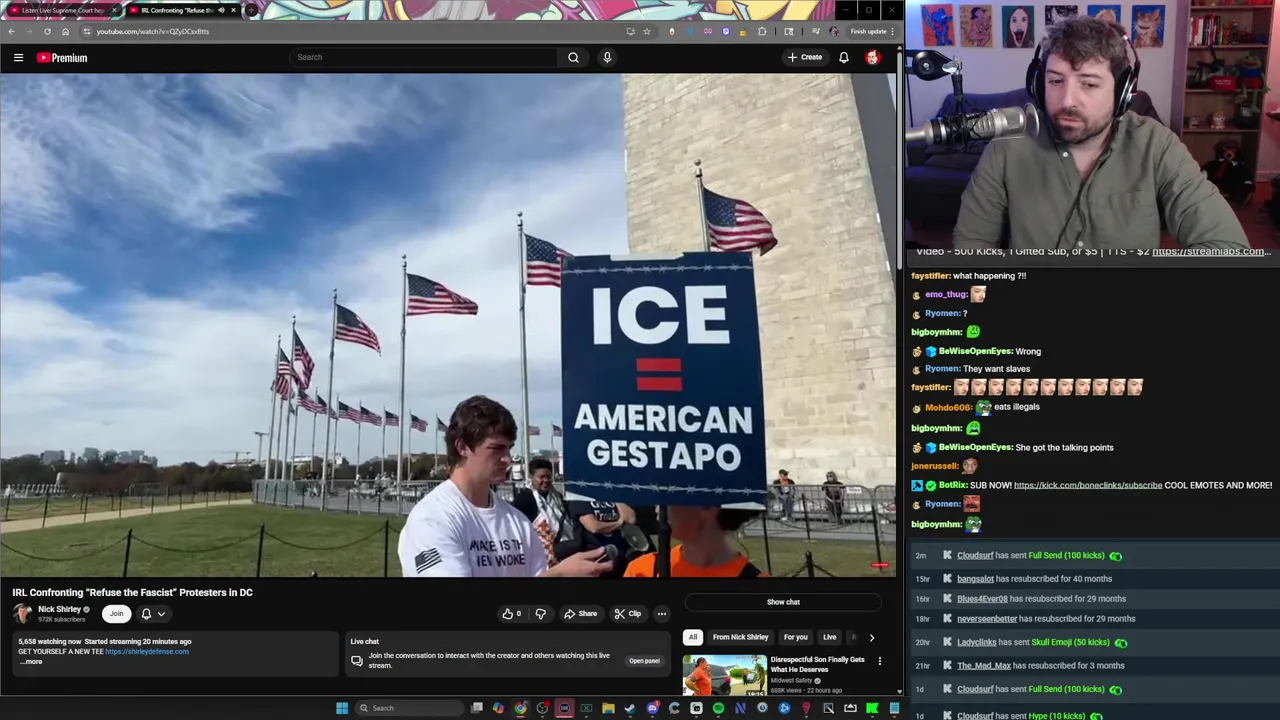Show more chips with right chevron

click(871, 637)
